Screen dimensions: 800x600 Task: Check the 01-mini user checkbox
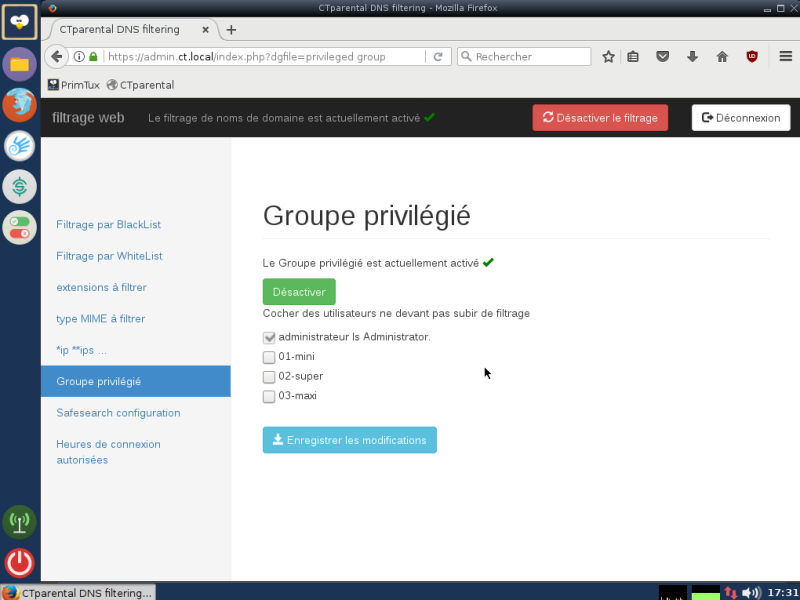tap(269, 357)
